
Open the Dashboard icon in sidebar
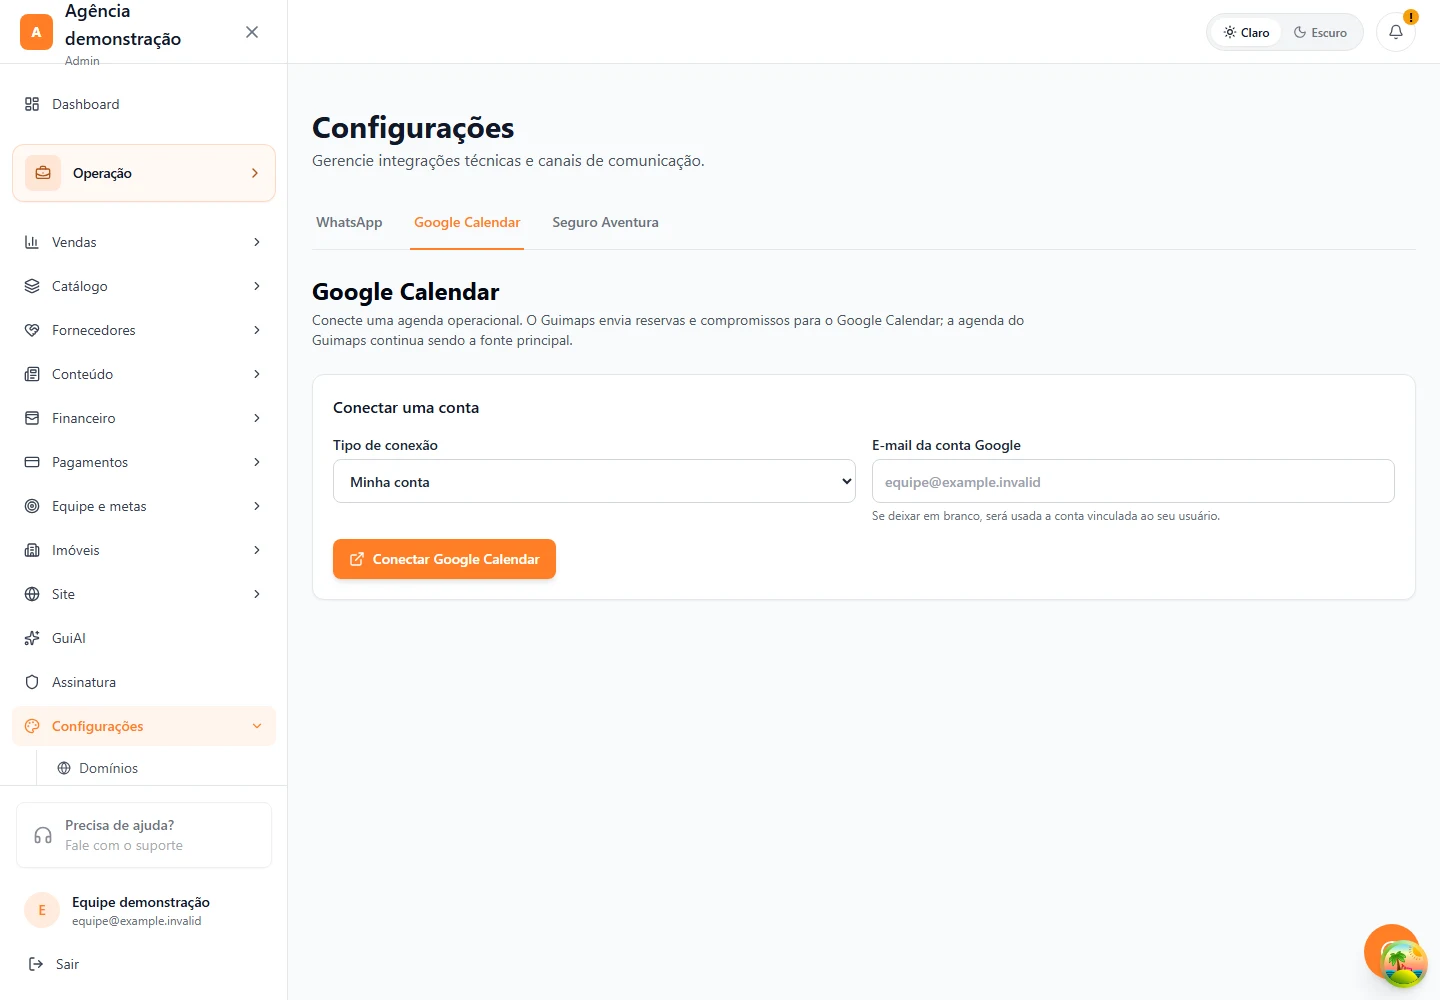tap(32, 104)
